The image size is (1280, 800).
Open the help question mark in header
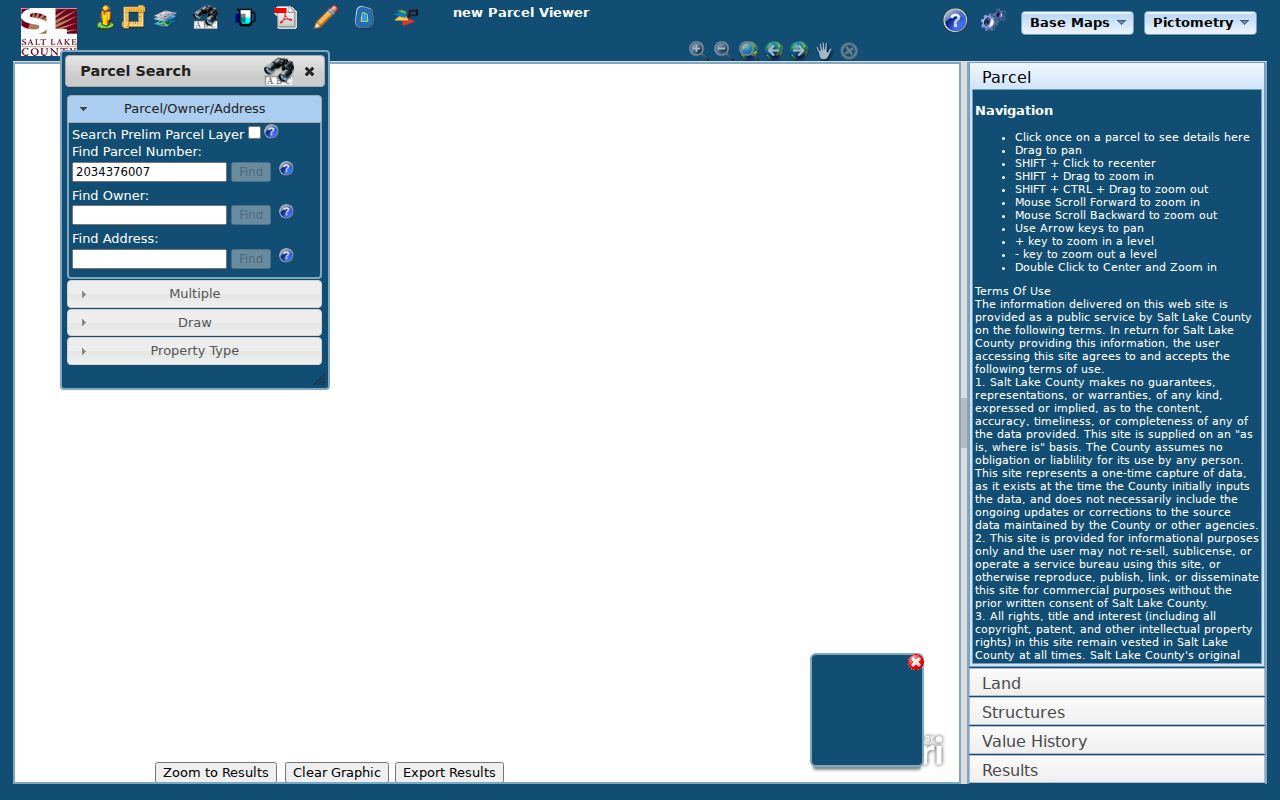click(955, 21)
